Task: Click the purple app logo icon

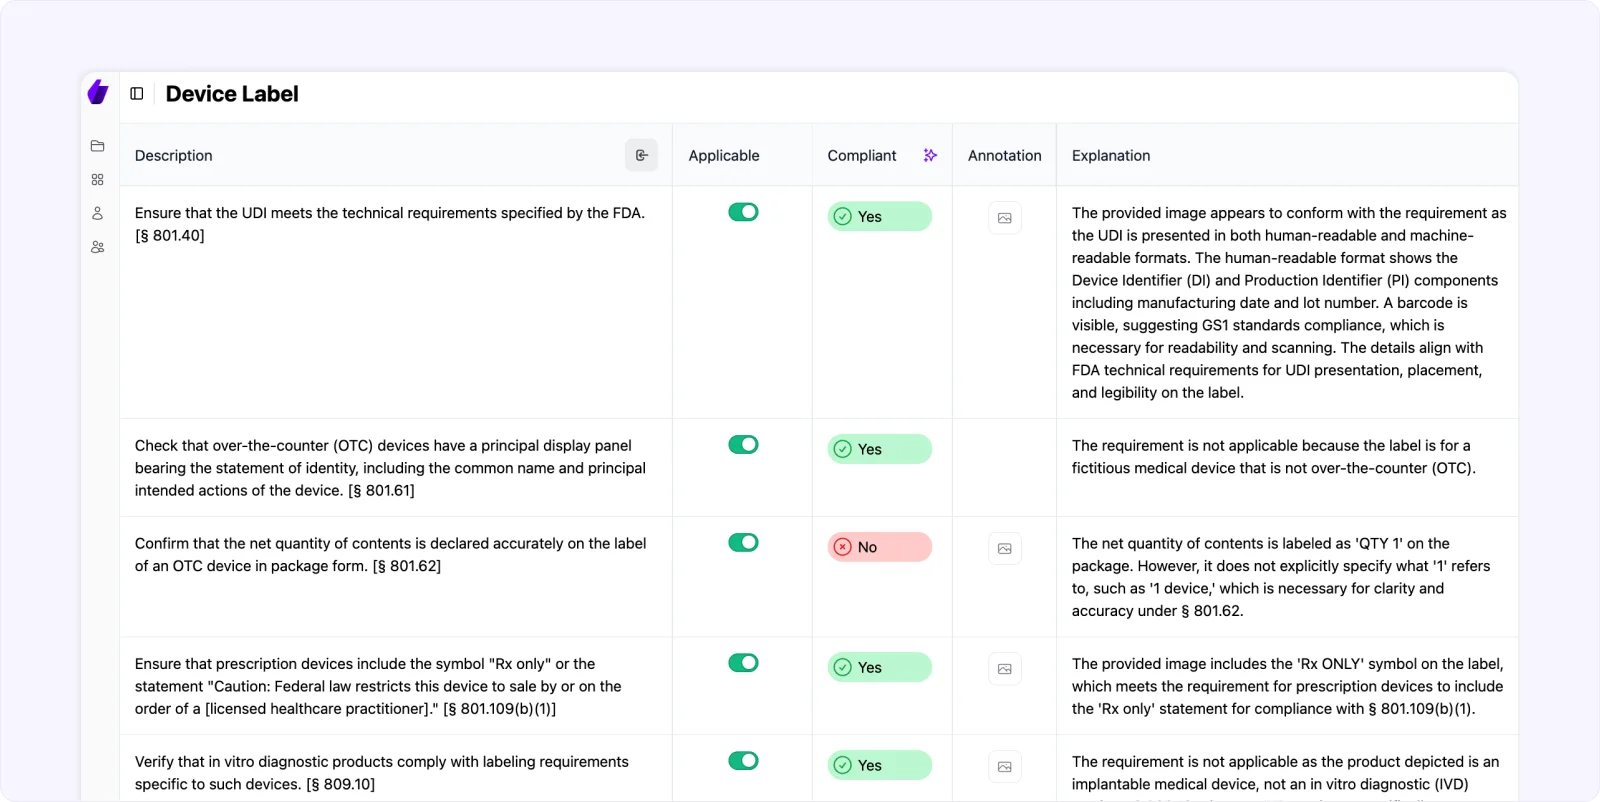Action: pos(97,93)
